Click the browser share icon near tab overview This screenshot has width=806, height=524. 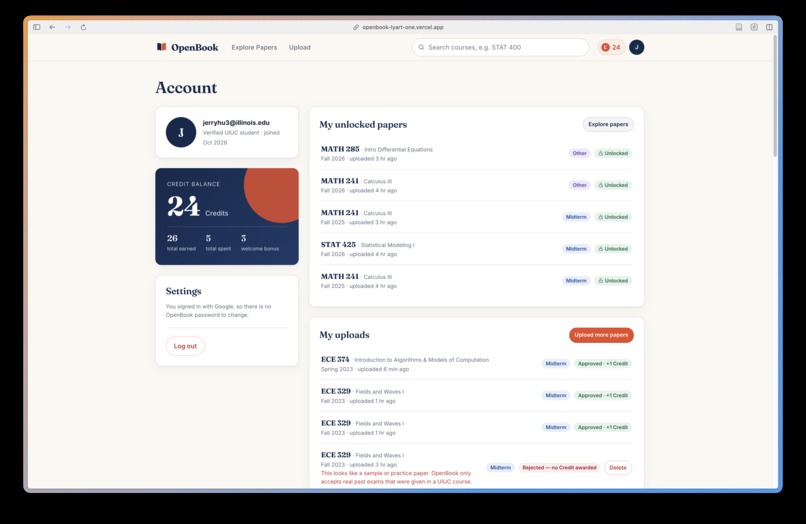pos(754,27)
